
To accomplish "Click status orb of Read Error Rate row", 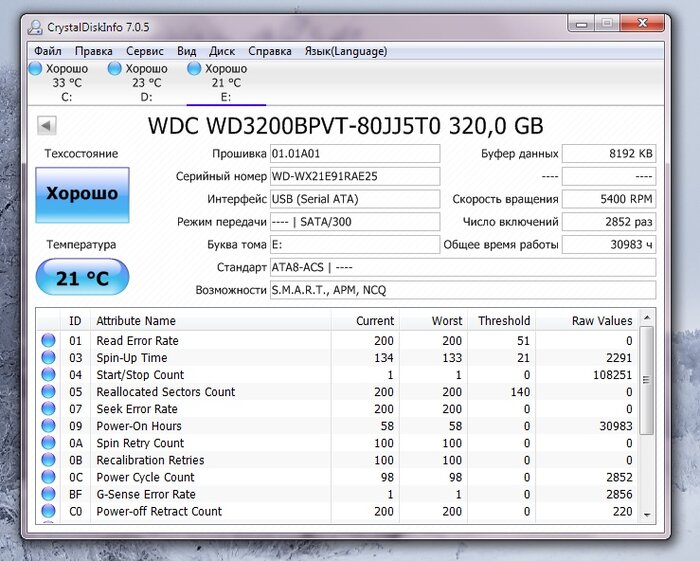I will click(48, 340).
